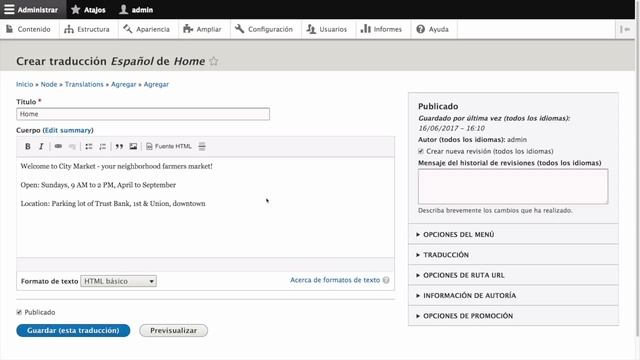Open the Ampliar admin menu
640x360 pixels.
pos(203,29)
